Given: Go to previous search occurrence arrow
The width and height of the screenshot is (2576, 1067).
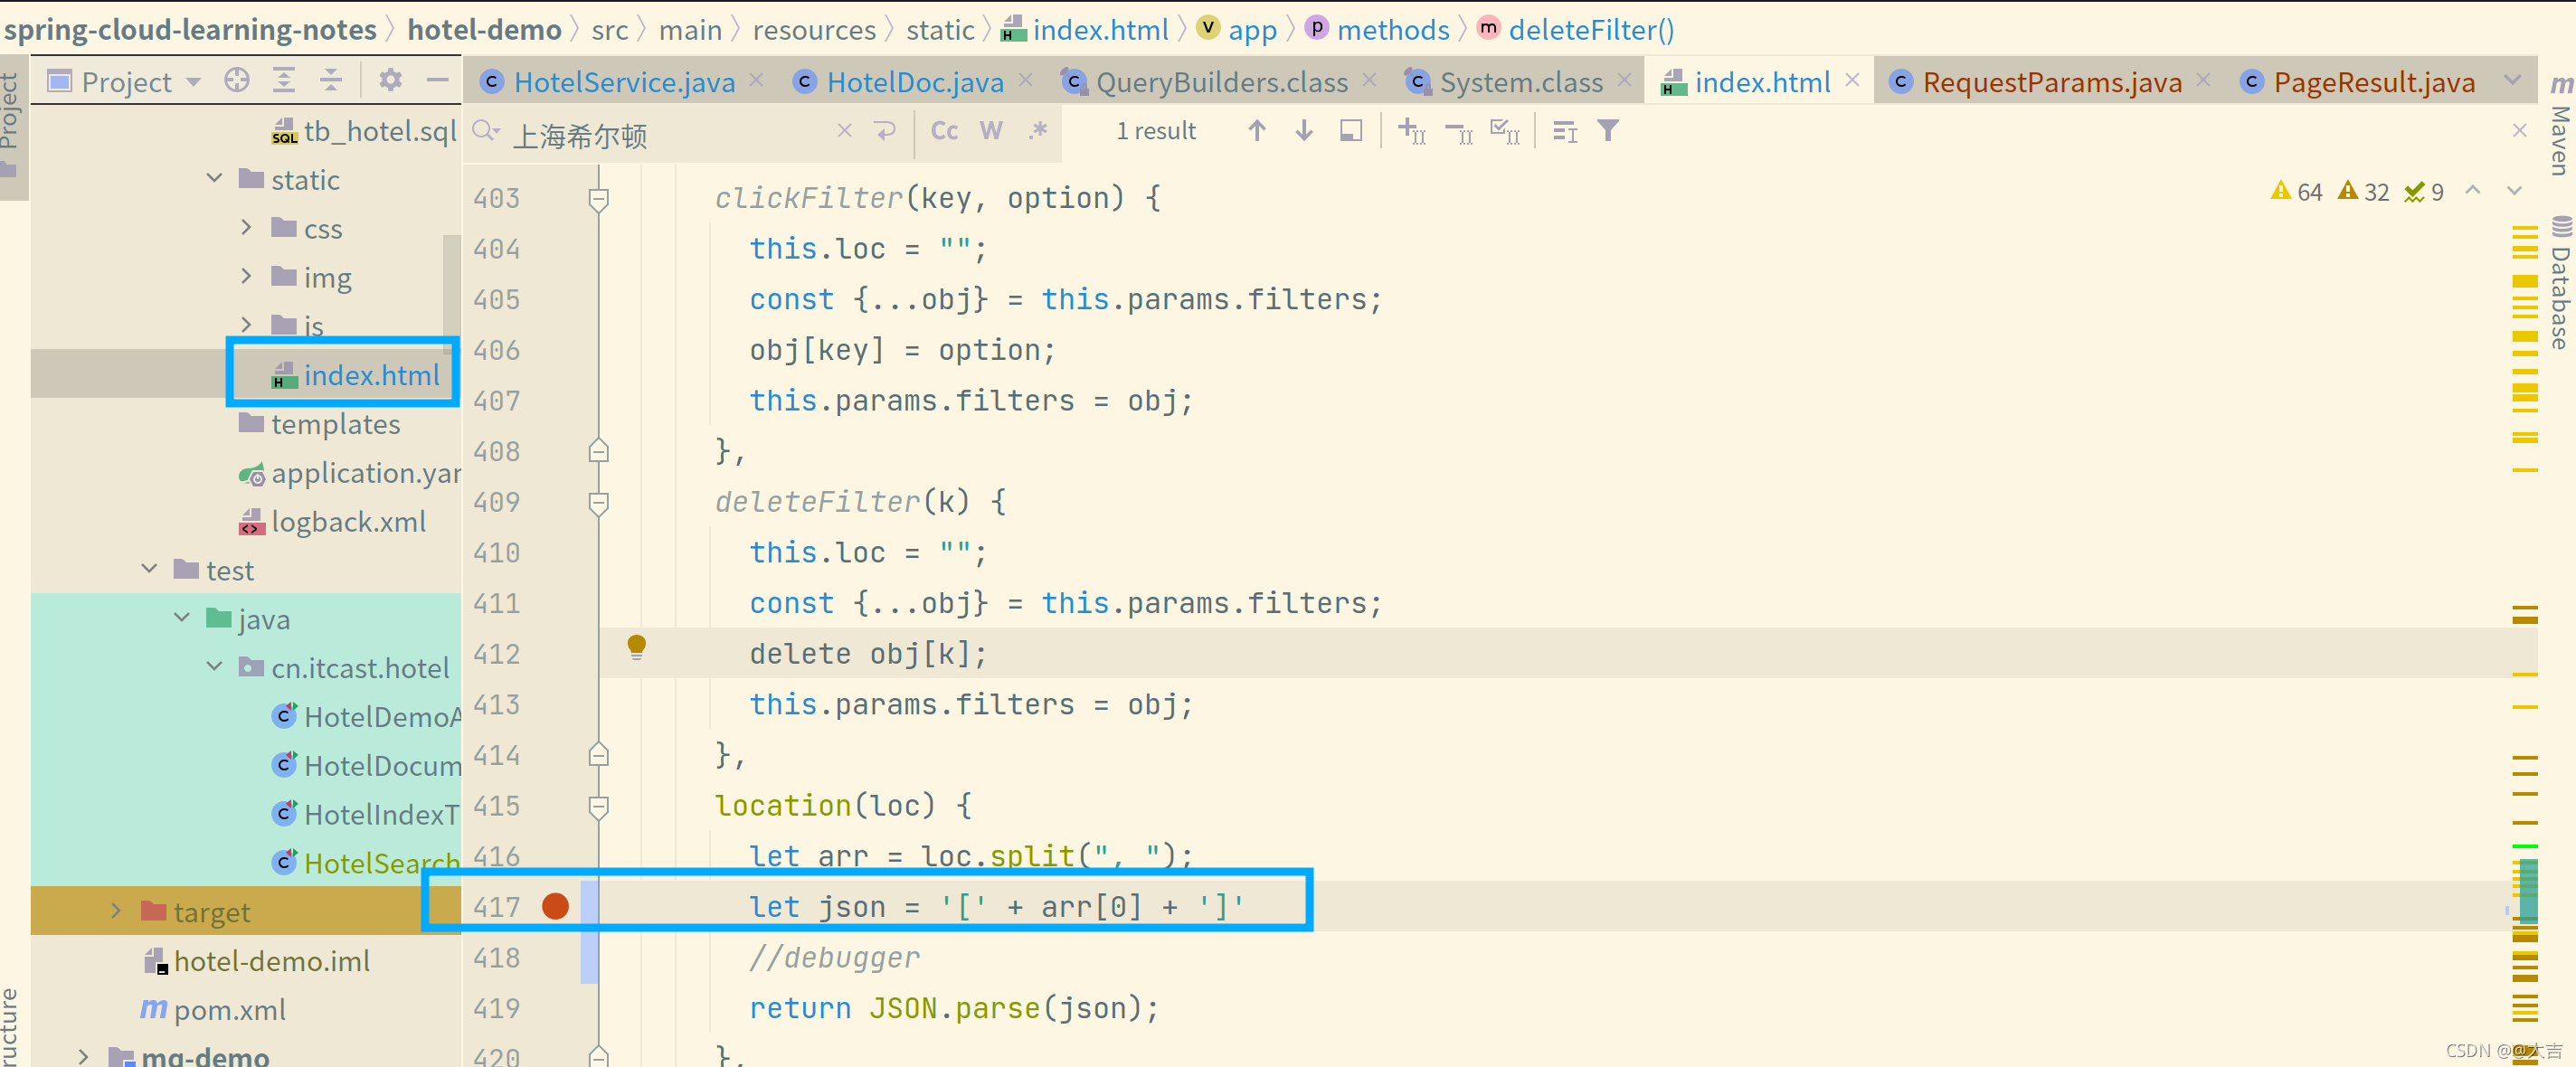Looking at the screenshot, I should click(1257, 131).
